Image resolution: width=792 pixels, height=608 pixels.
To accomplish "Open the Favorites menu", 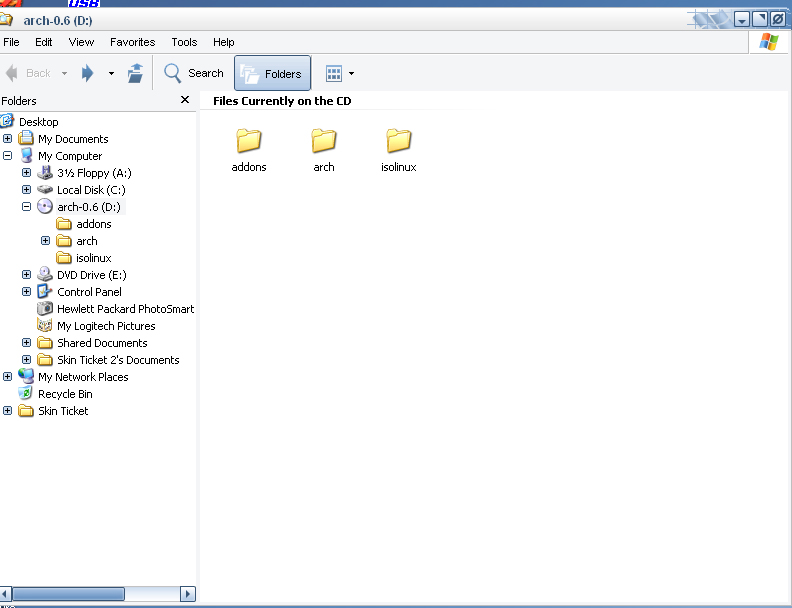I will 132,42.
